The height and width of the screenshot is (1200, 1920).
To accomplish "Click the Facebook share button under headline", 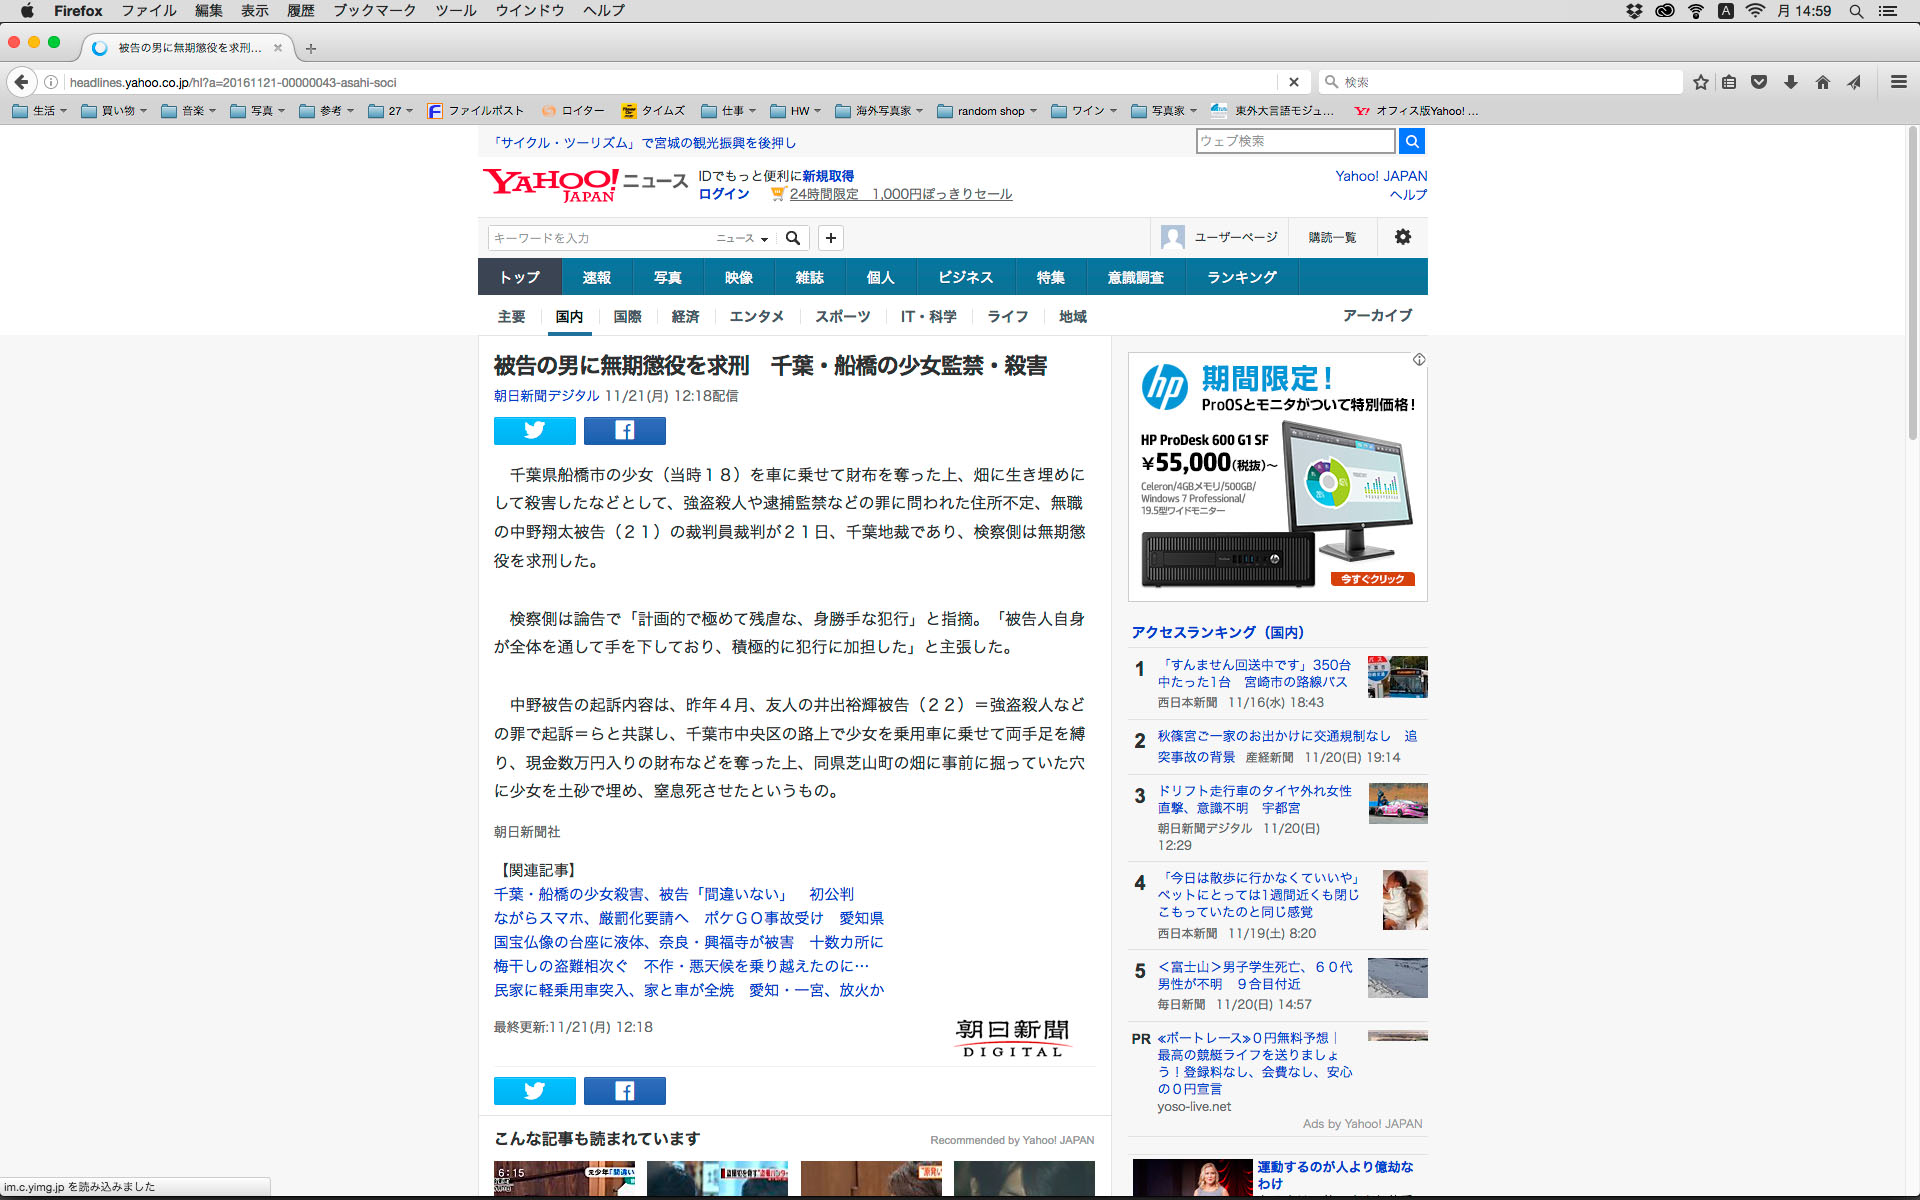I will (x=624, y=430).
